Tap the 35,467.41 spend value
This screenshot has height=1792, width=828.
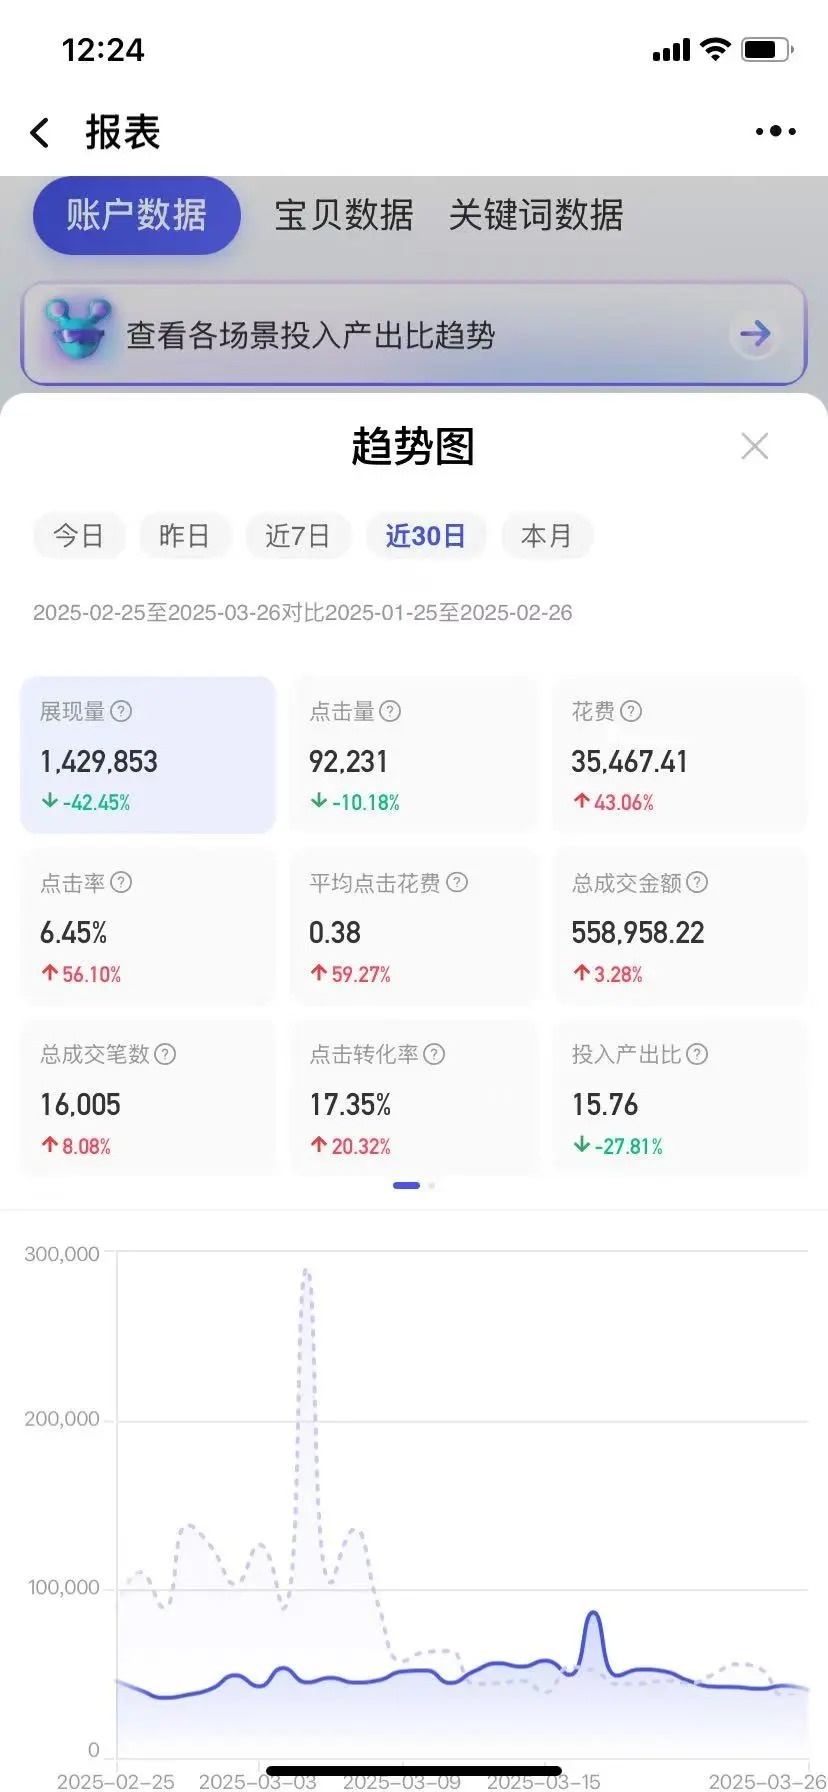pyautogui.click(x=630, y=762)
